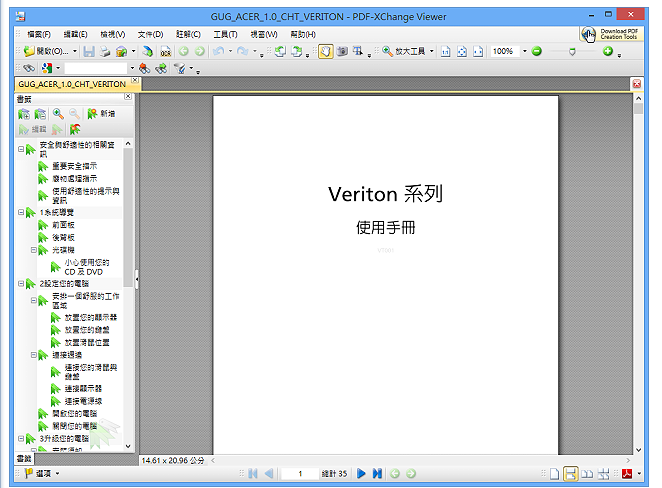Viewport: 662px width, 488px height.
Task: Select the Text Select tool
Action: [x=358, y=52]
